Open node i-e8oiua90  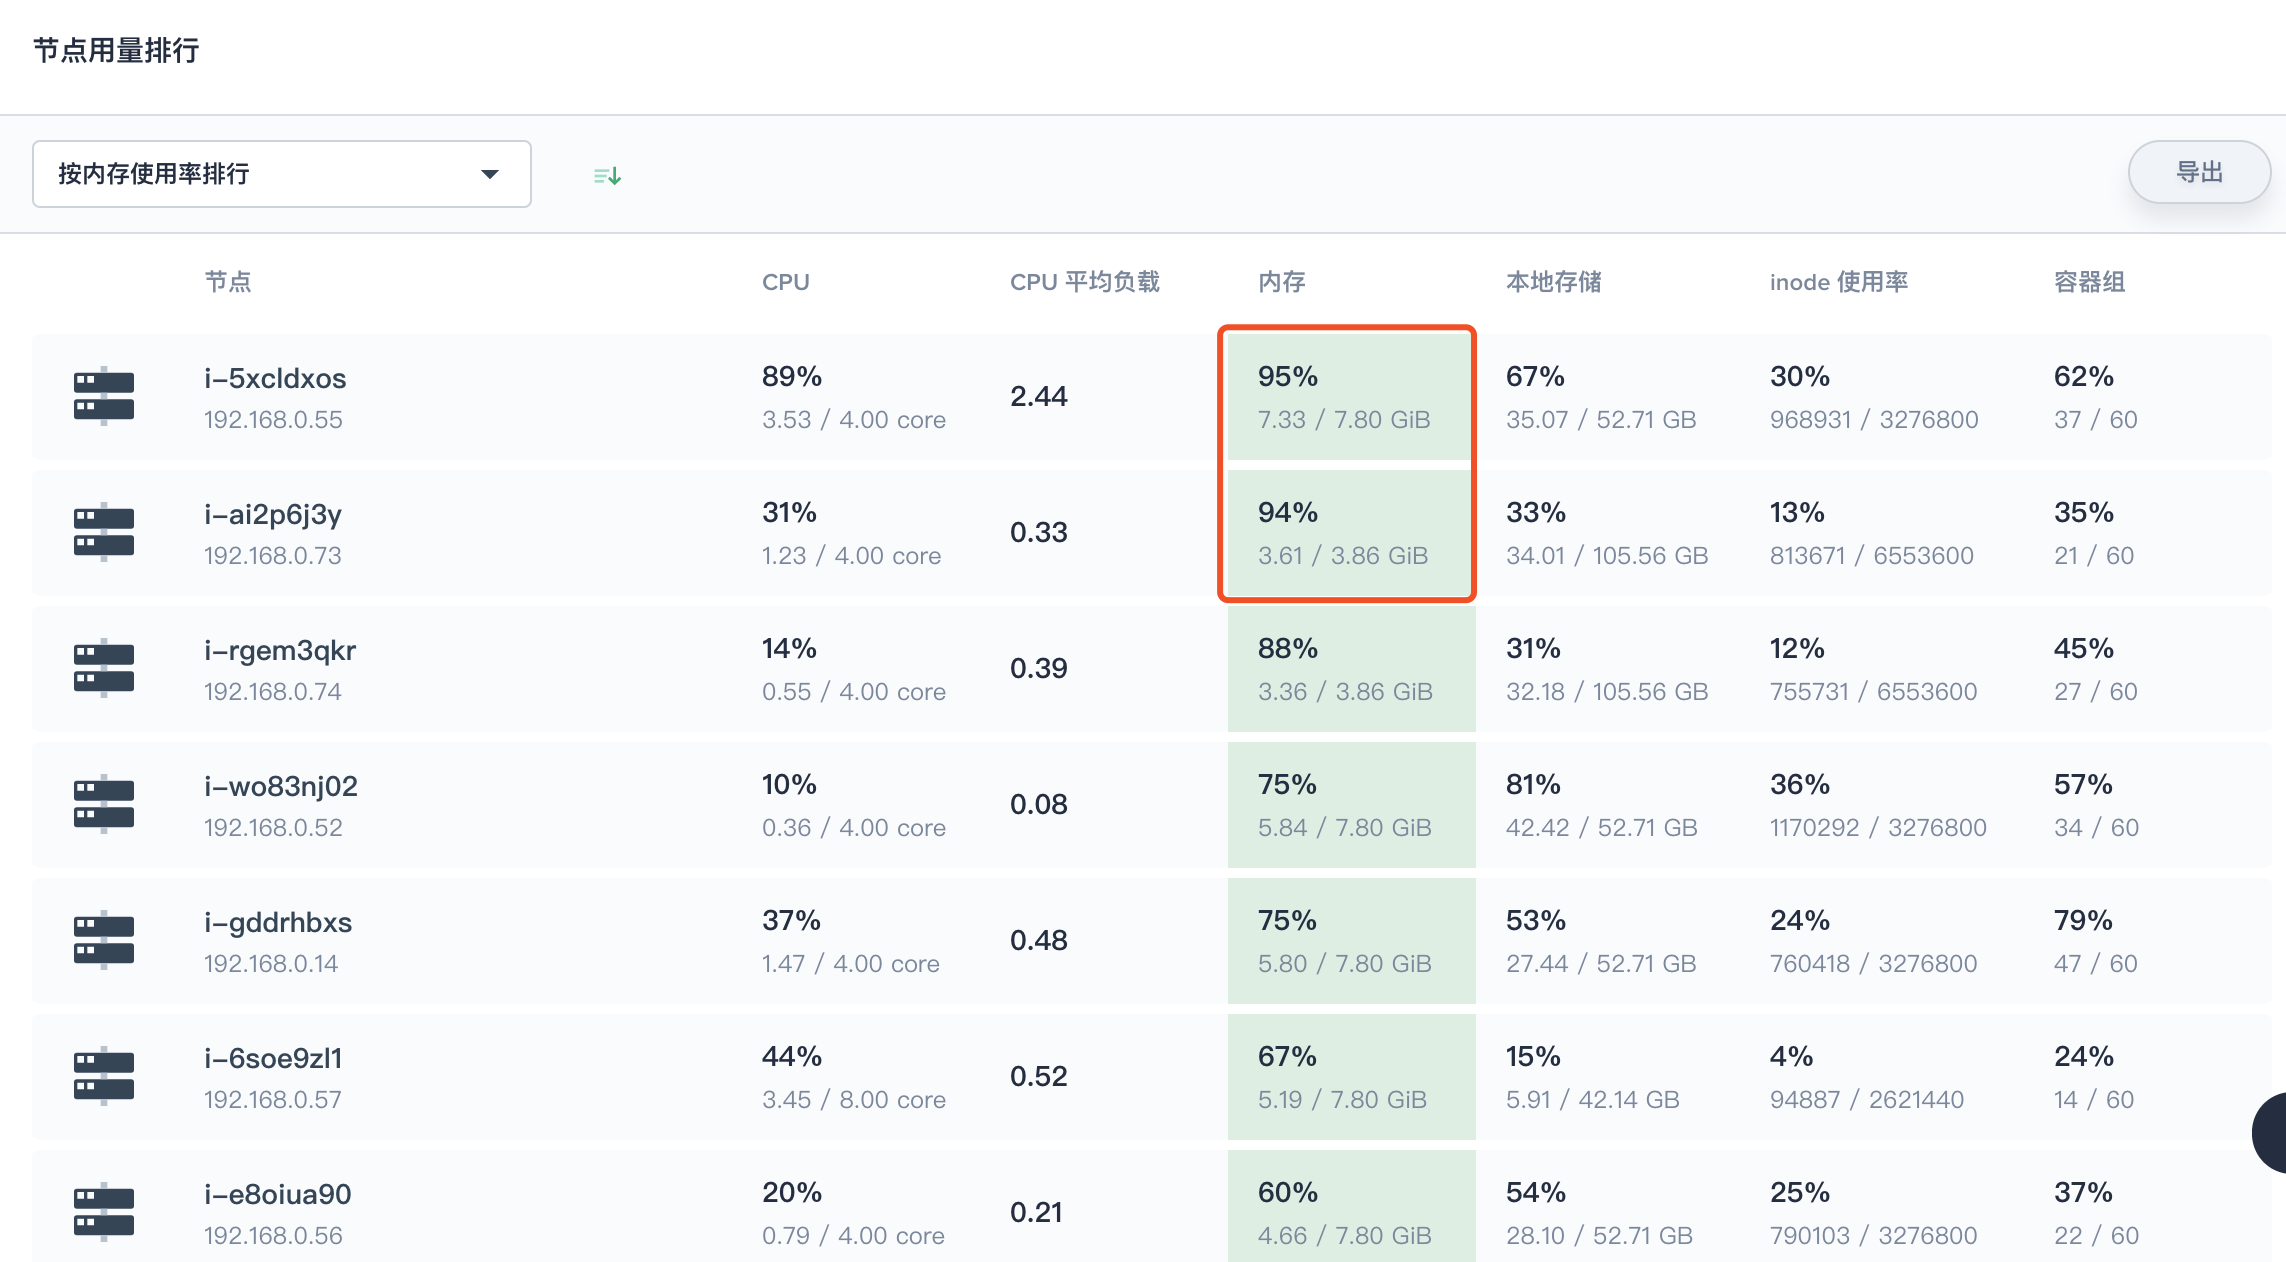278,1194
